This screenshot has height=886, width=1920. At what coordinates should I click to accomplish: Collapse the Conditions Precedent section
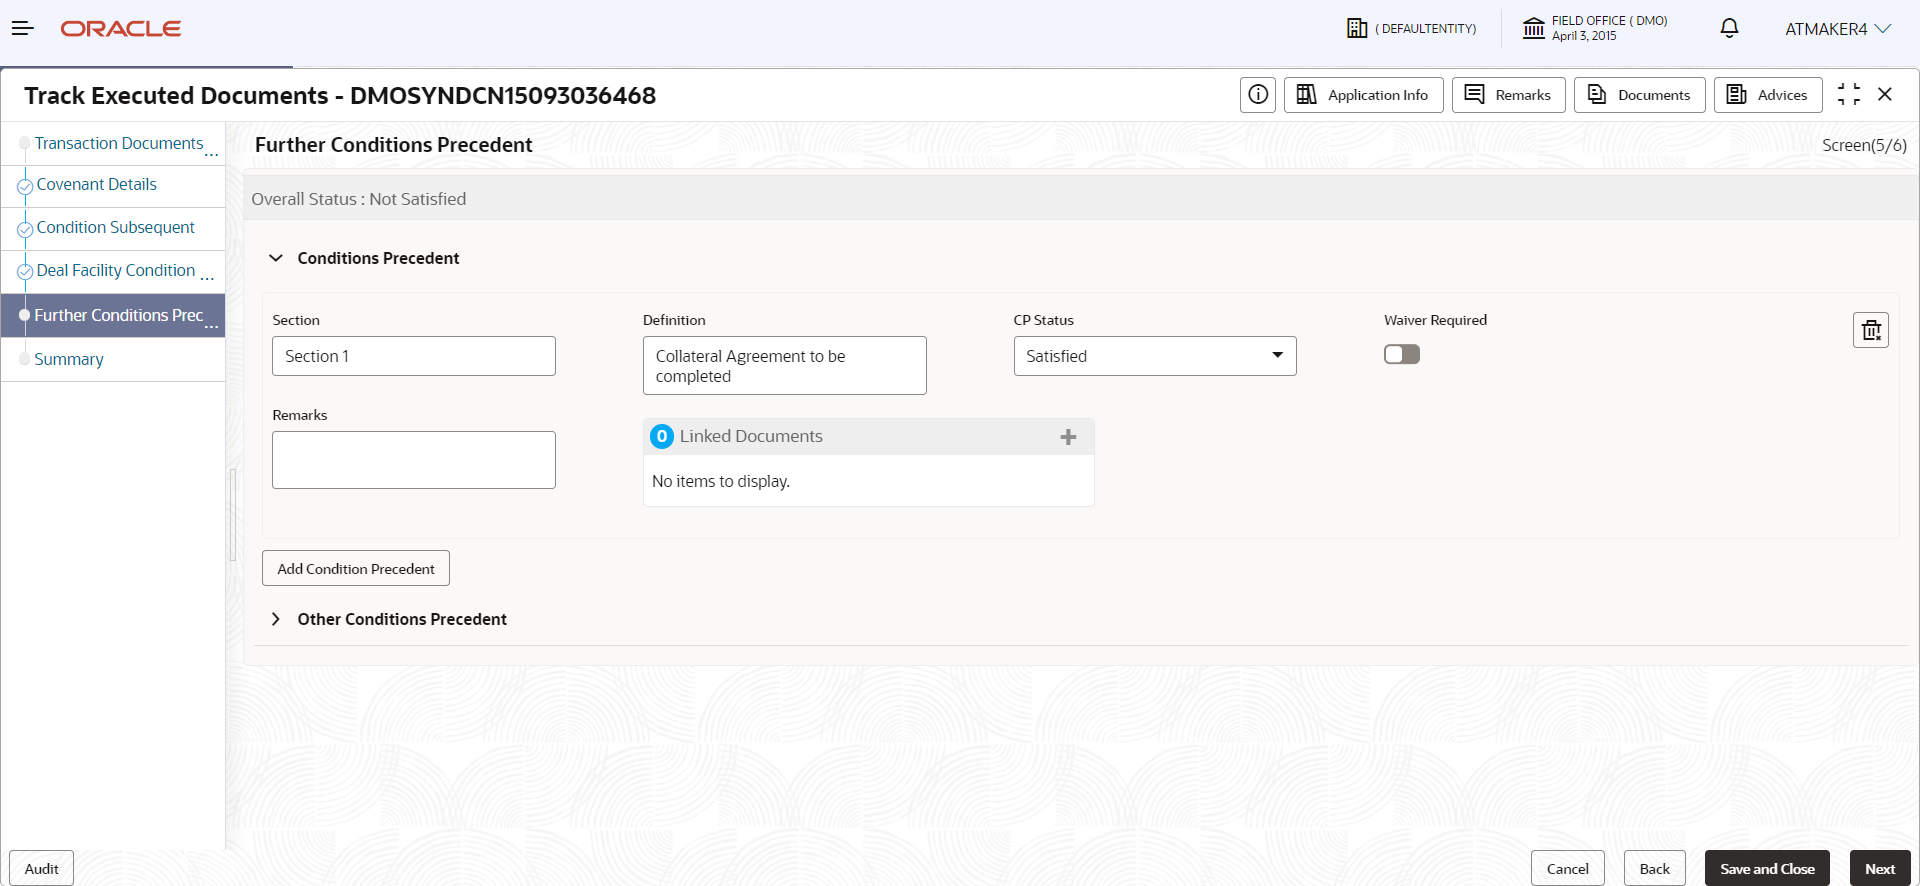pyautogui.click(x=276, y=258)
